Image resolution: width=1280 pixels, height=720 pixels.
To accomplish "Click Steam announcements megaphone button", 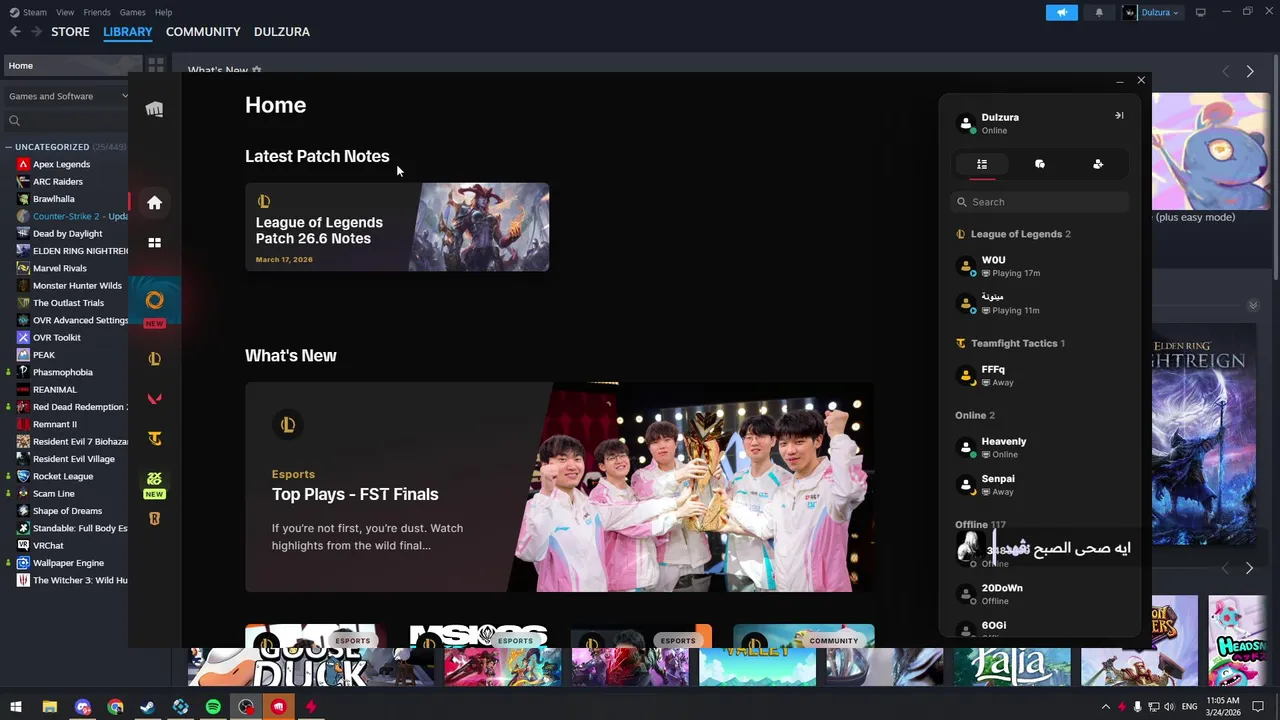I will coord(1062,12).
